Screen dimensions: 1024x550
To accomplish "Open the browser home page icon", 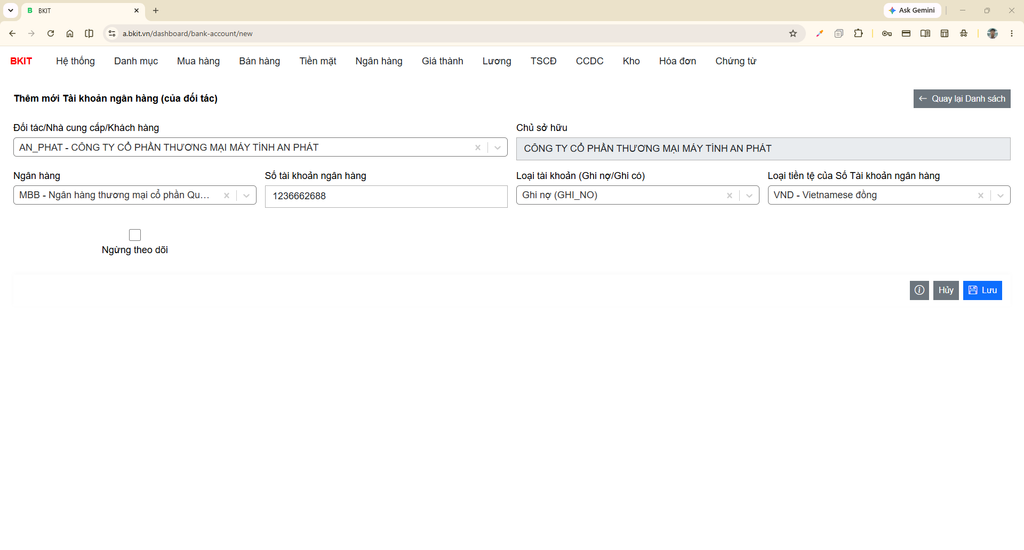I will coord(70,33).
